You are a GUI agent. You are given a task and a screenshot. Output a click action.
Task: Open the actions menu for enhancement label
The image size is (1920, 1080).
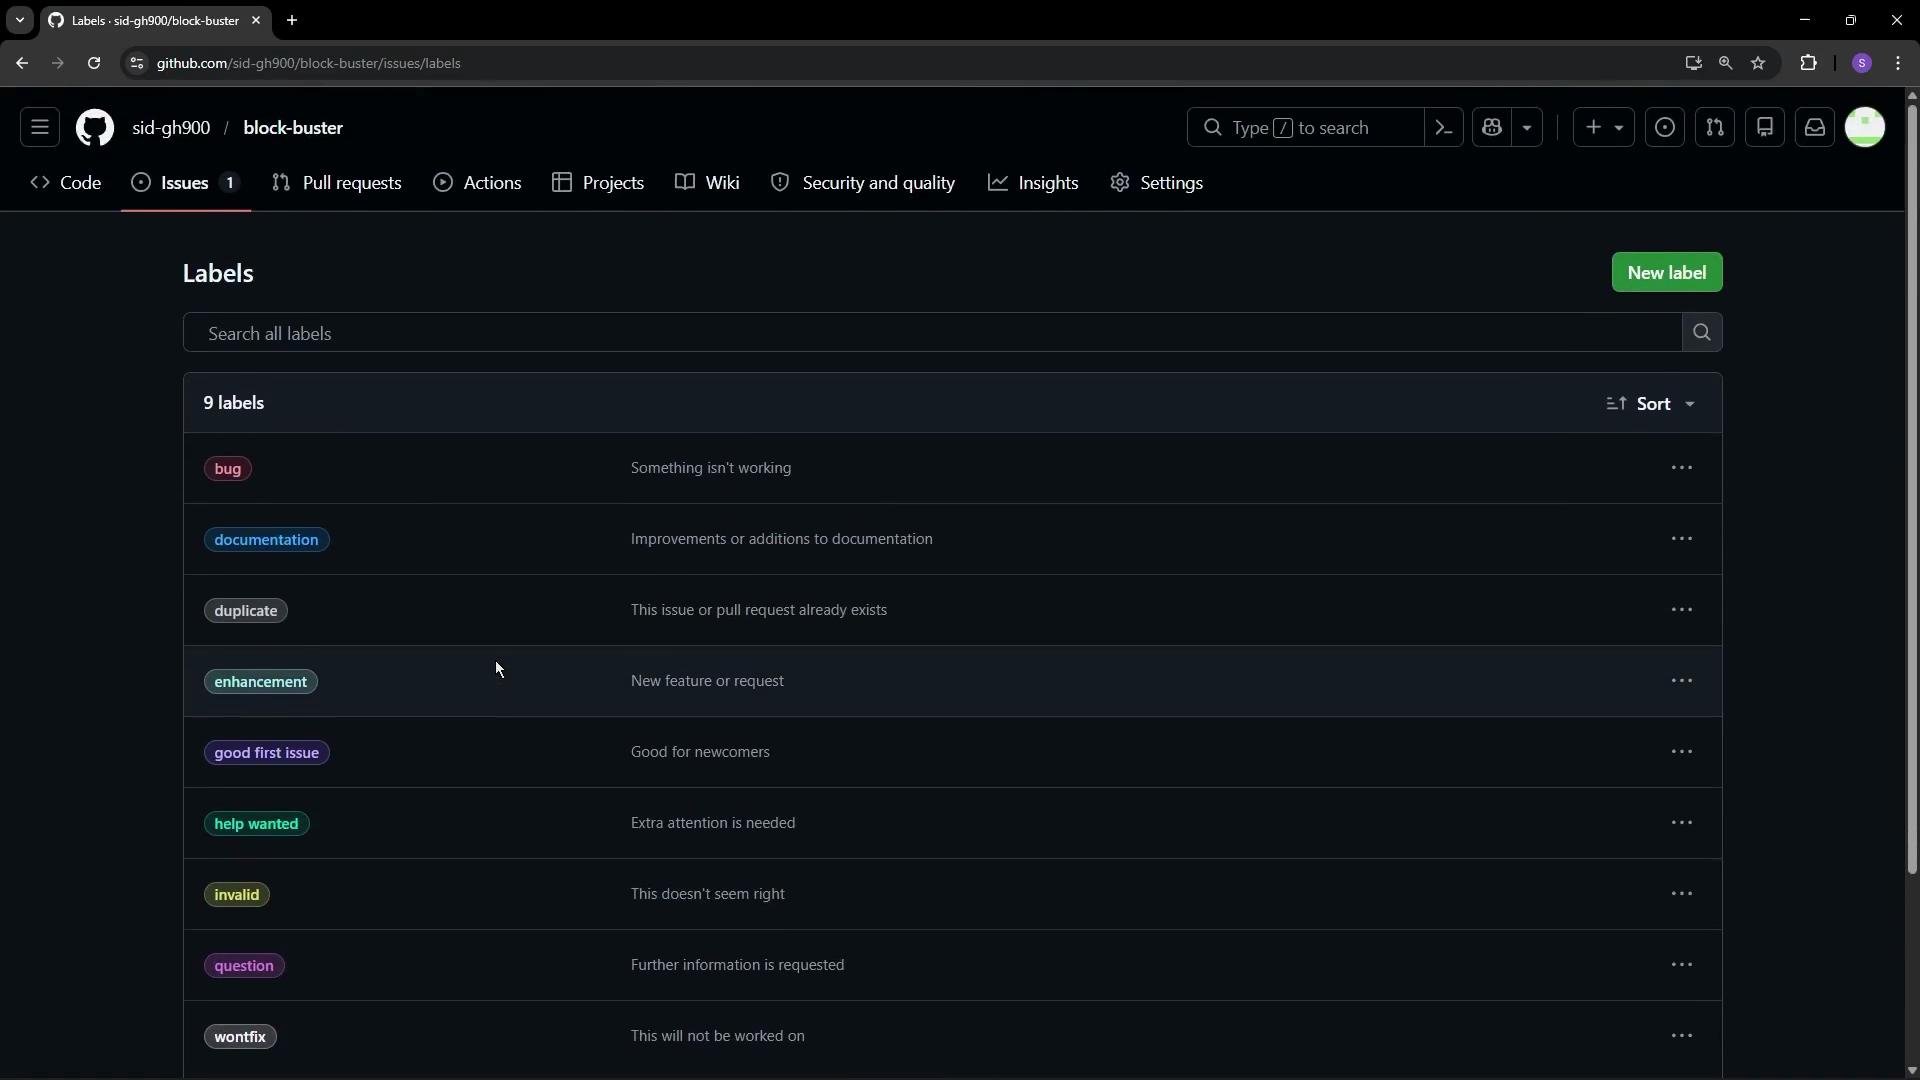(1682, 681)
